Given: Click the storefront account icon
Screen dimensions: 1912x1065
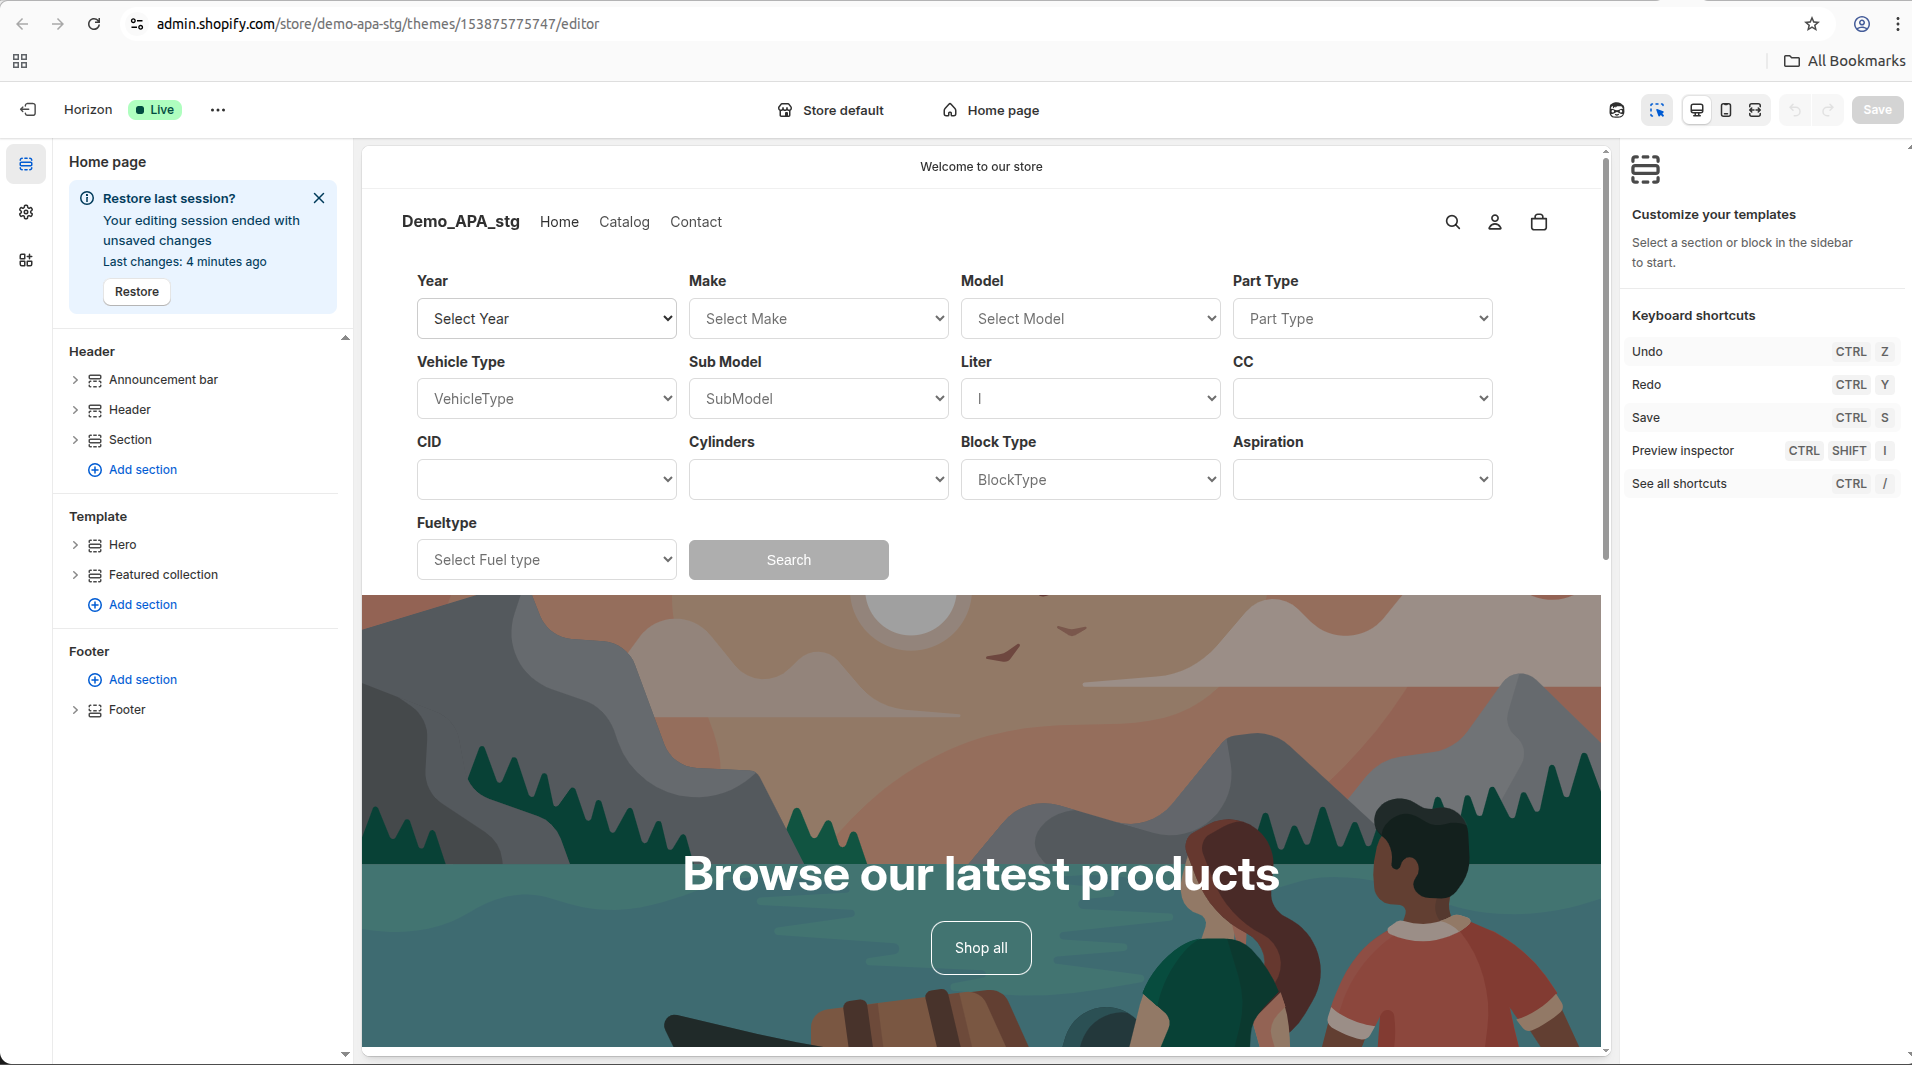Looking at the screenshot, I should point(1495,222).
